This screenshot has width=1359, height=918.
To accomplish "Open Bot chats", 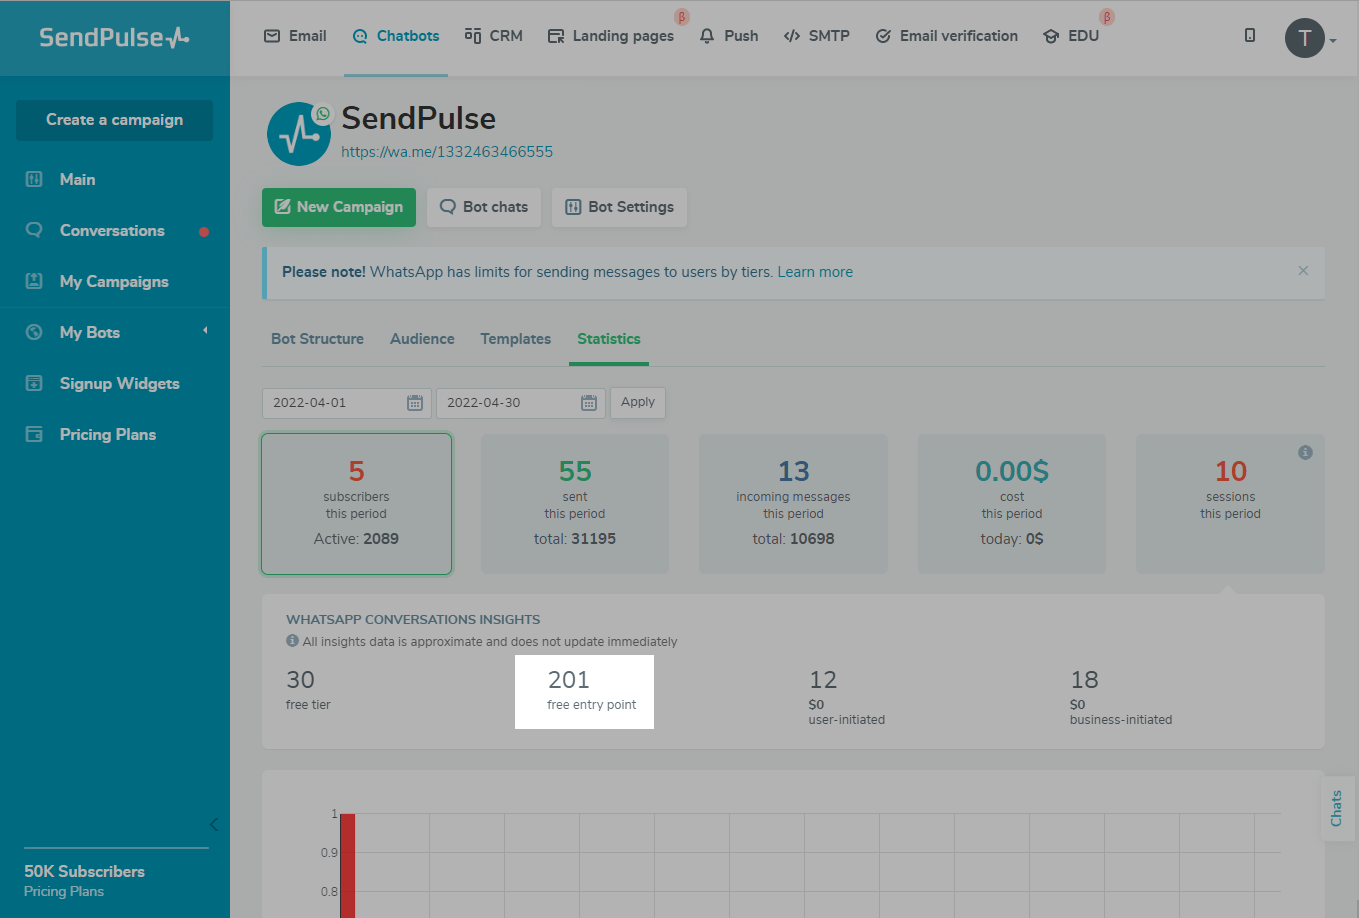I will click(484, 207).
